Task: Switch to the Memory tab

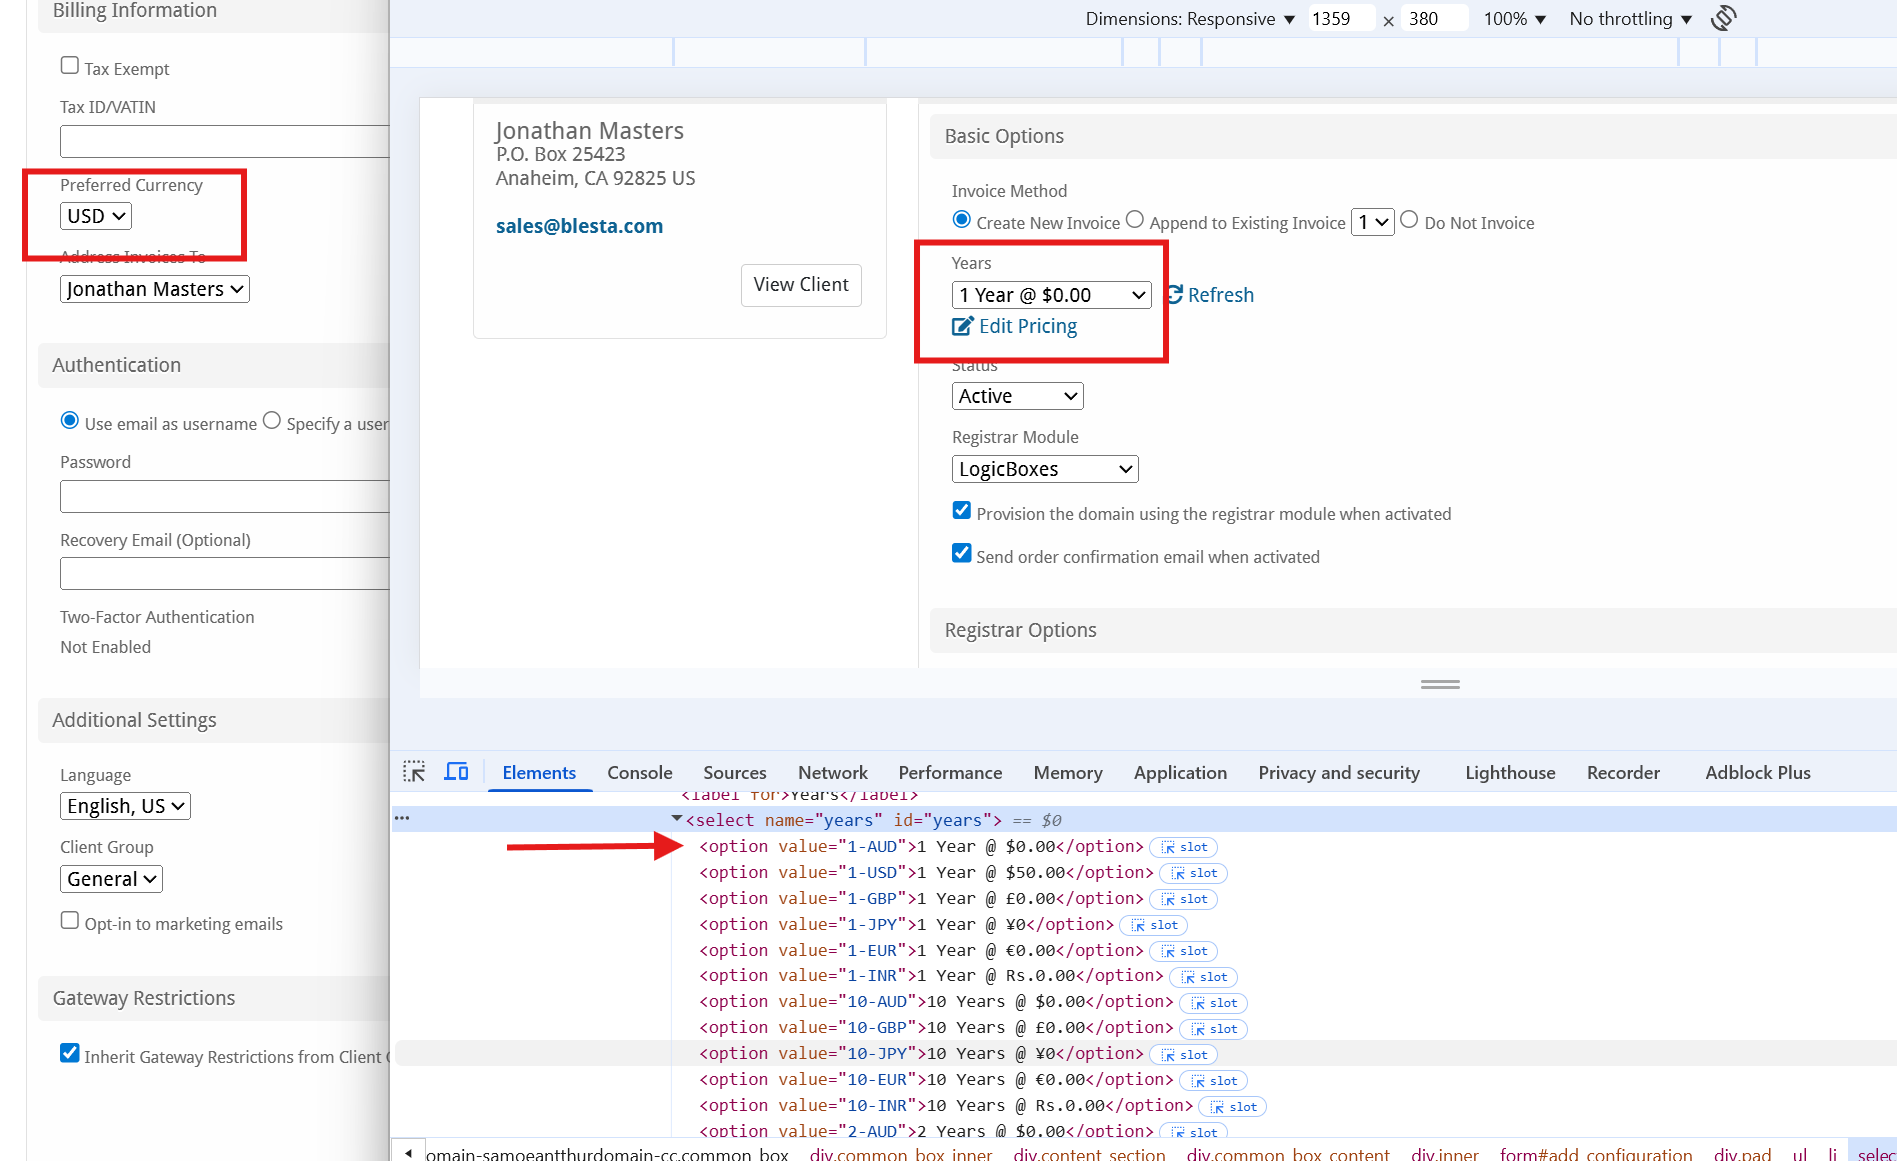Action: pos(1068,772)
